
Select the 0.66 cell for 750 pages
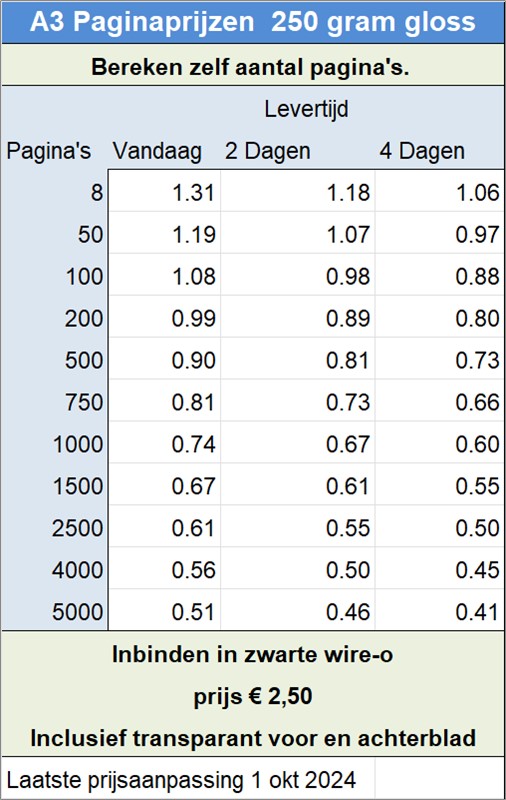(x=440, y=403)
